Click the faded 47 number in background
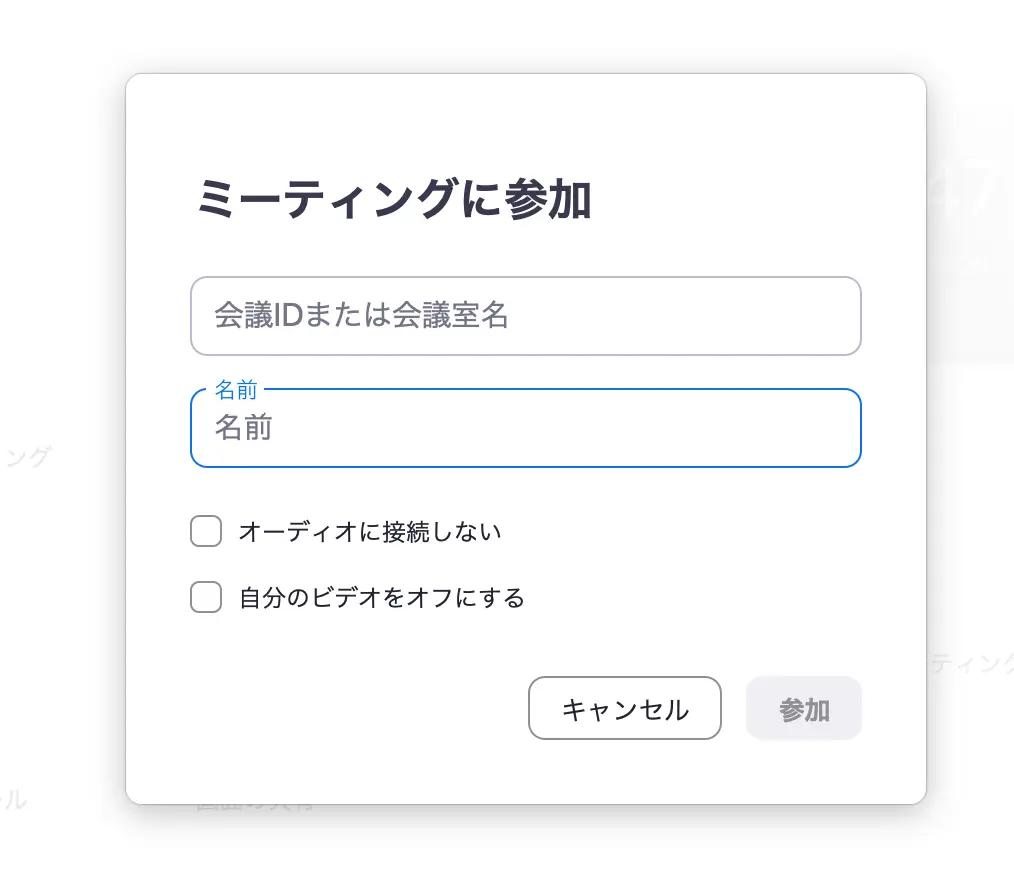1014x894 pixels. click(967, 188)
